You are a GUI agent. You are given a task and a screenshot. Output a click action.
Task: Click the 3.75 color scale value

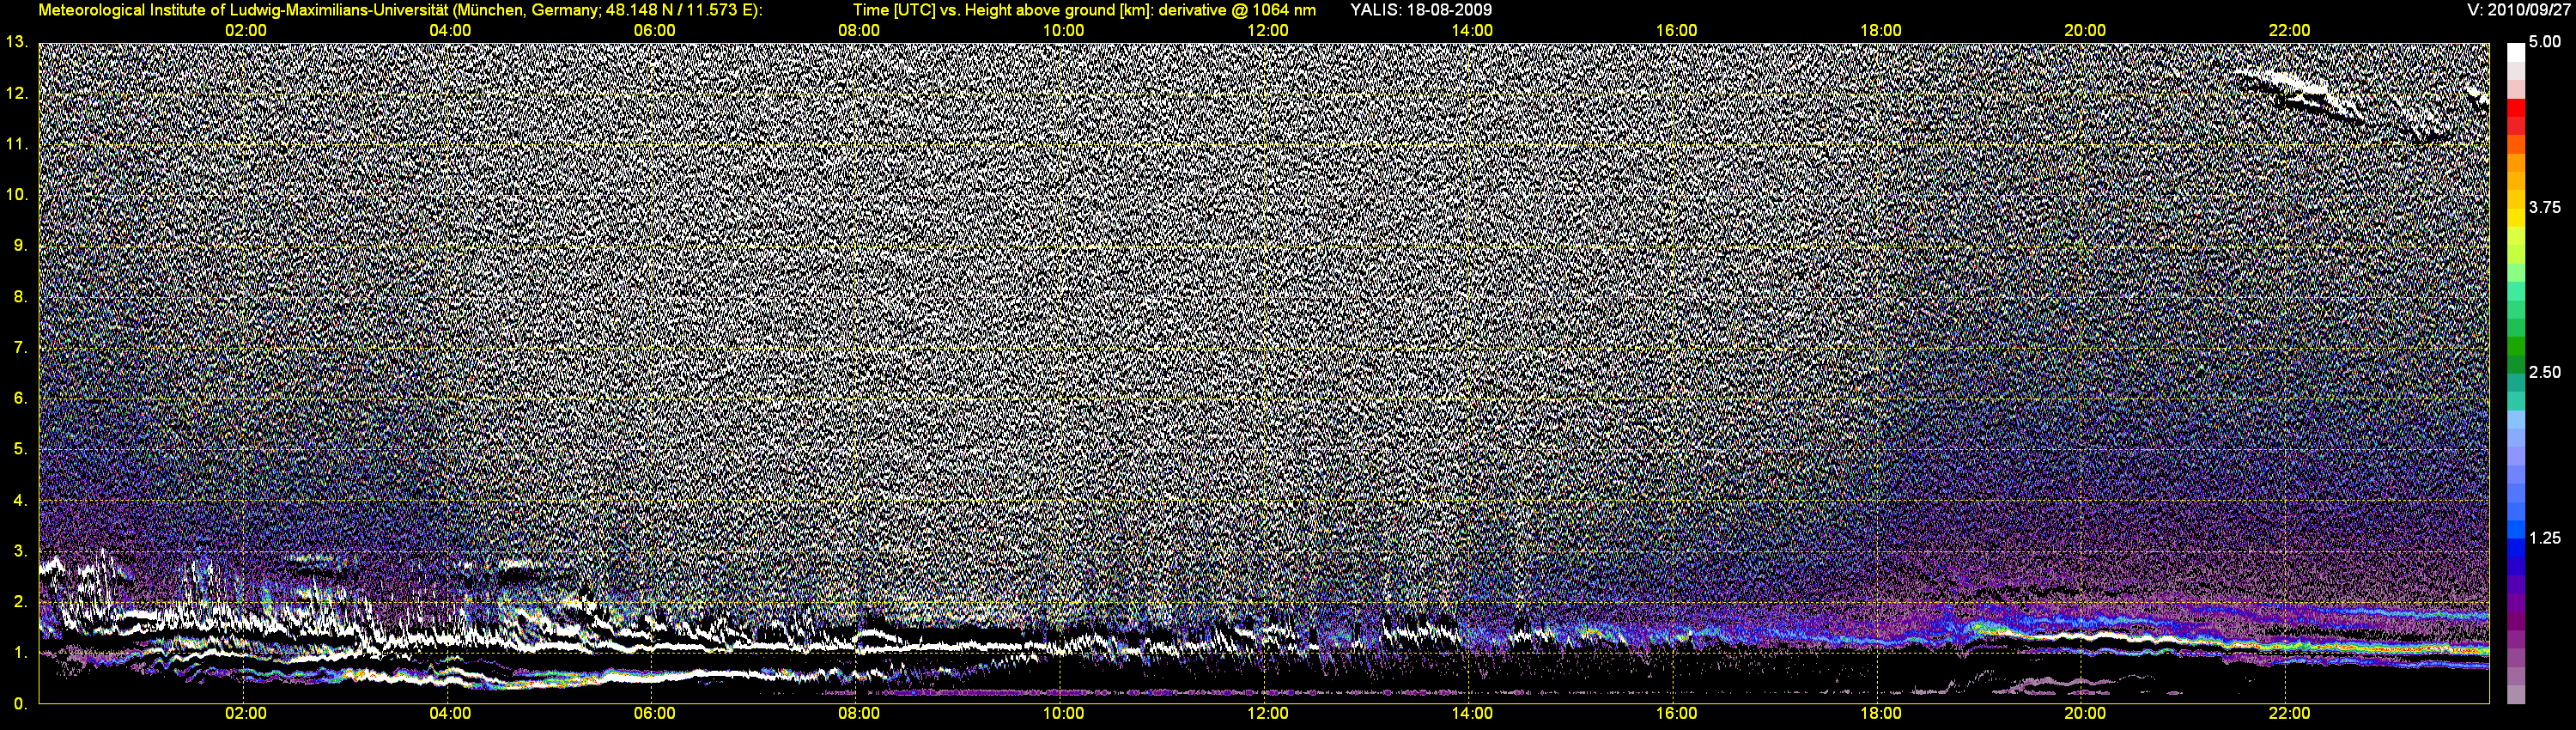2545,207
